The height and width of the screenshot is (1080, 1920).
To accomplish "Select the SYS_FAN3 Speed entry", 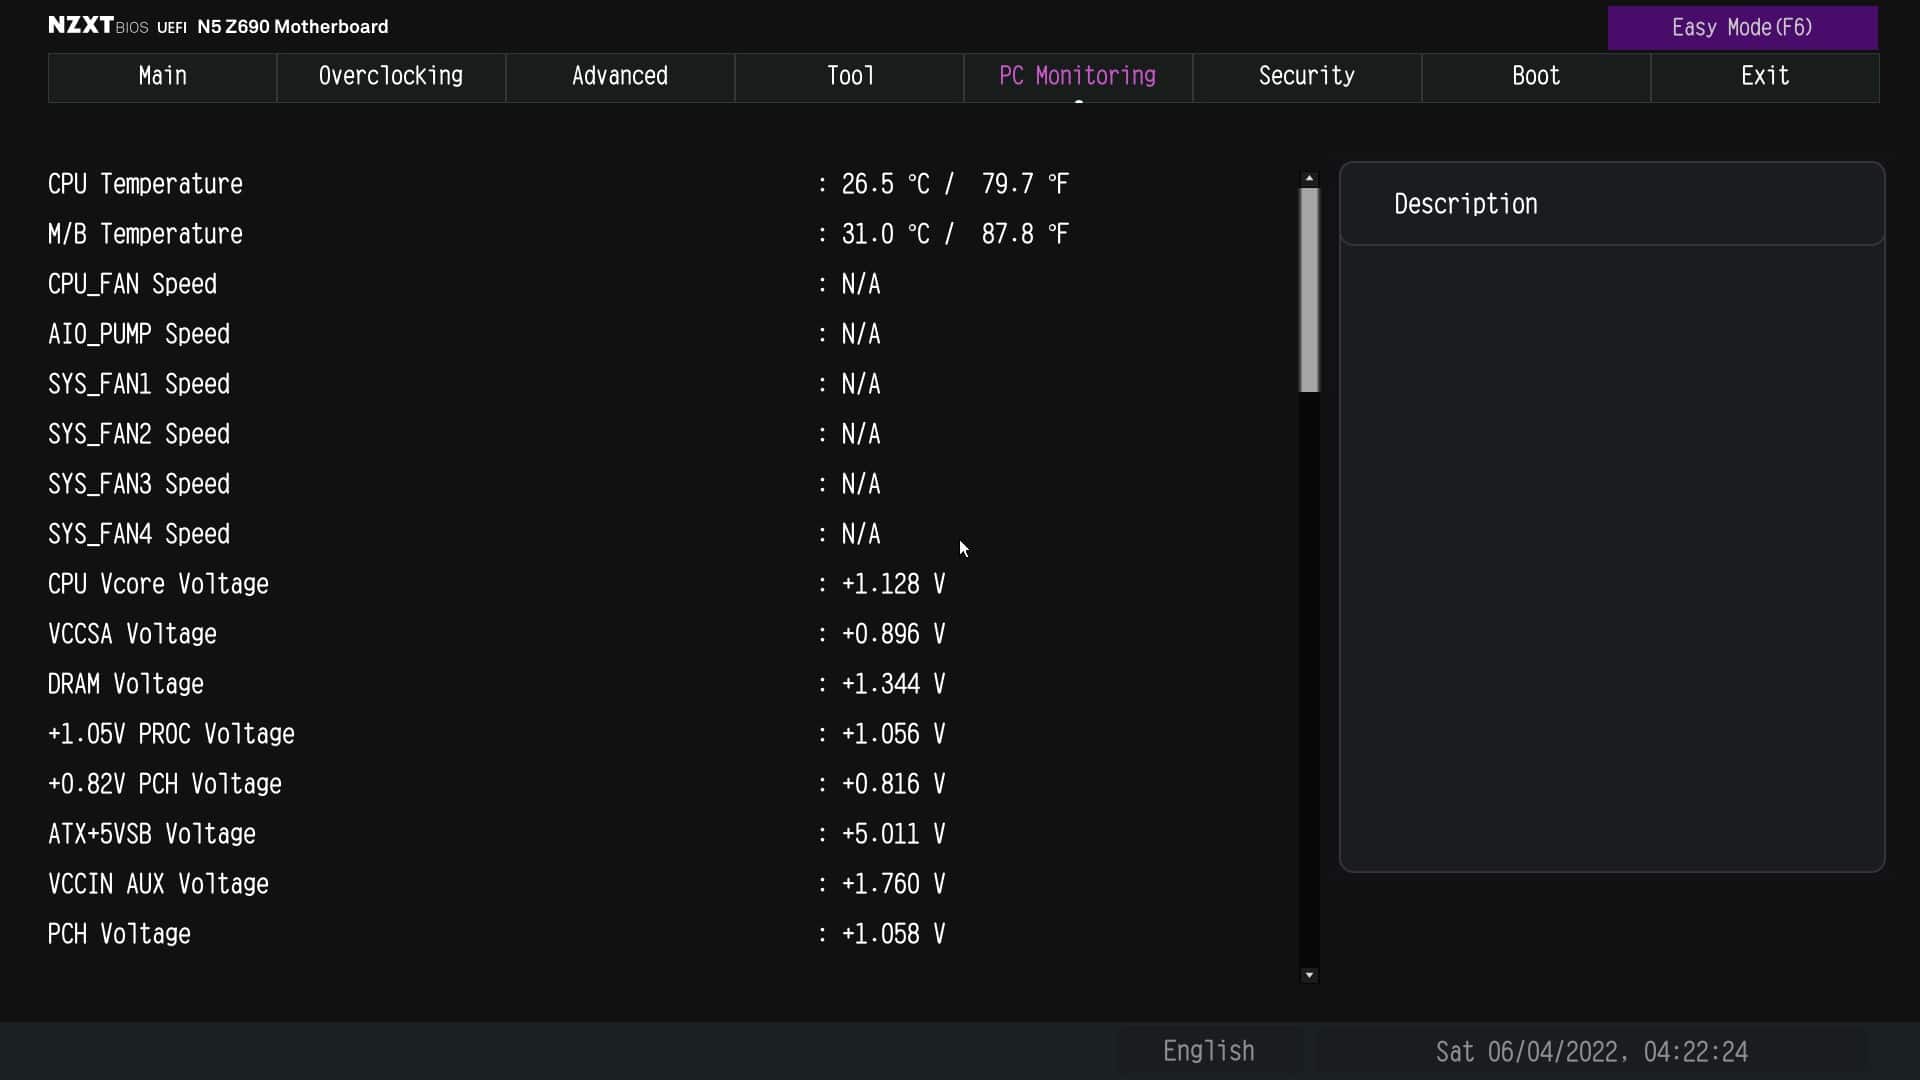I will 670,484.
